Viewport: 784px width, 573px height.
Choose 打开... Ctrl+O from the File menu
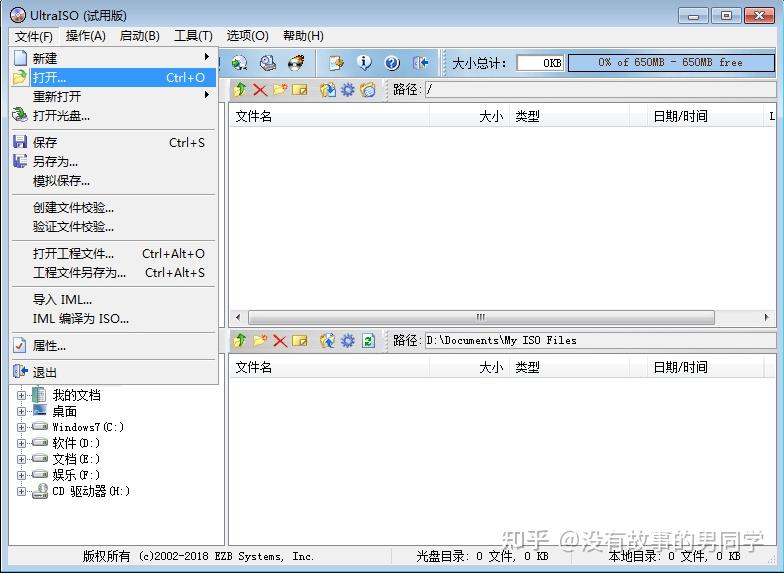[x=114, y=78]
